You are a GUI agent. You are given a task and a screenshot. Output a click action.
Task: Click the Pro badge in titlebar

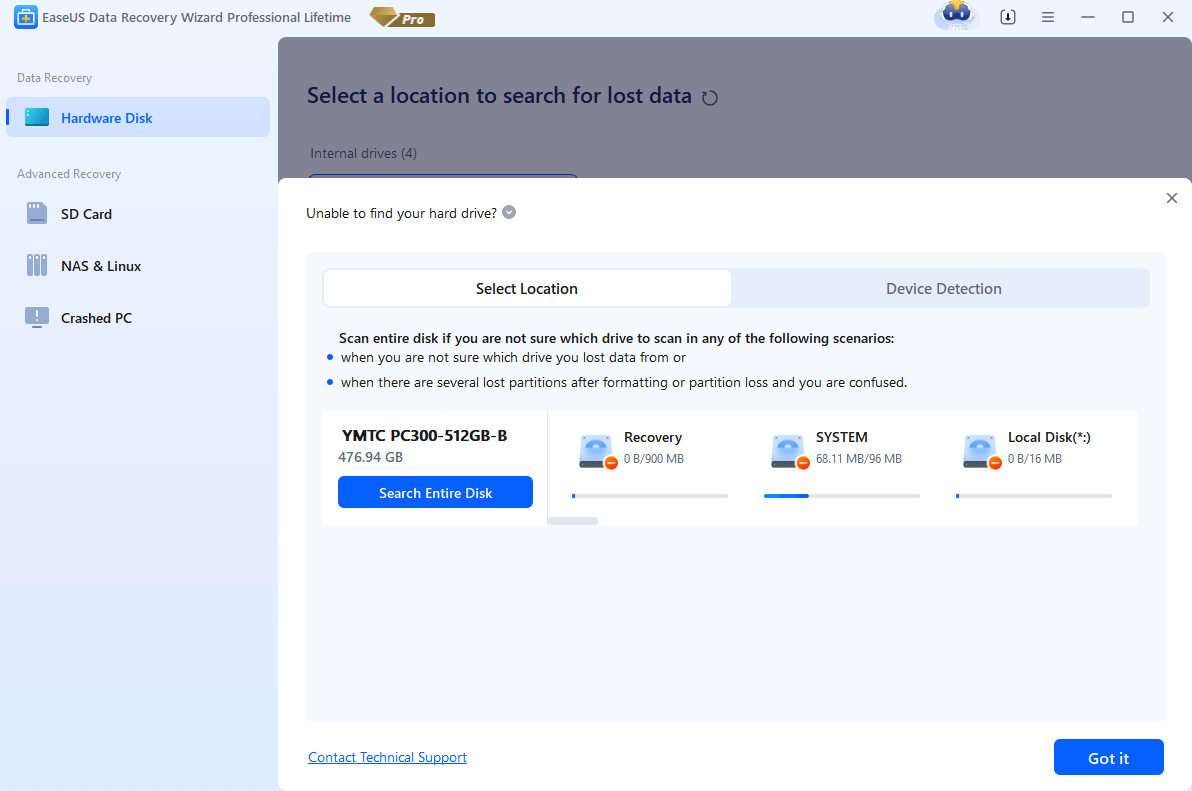(x=401, y=17)
